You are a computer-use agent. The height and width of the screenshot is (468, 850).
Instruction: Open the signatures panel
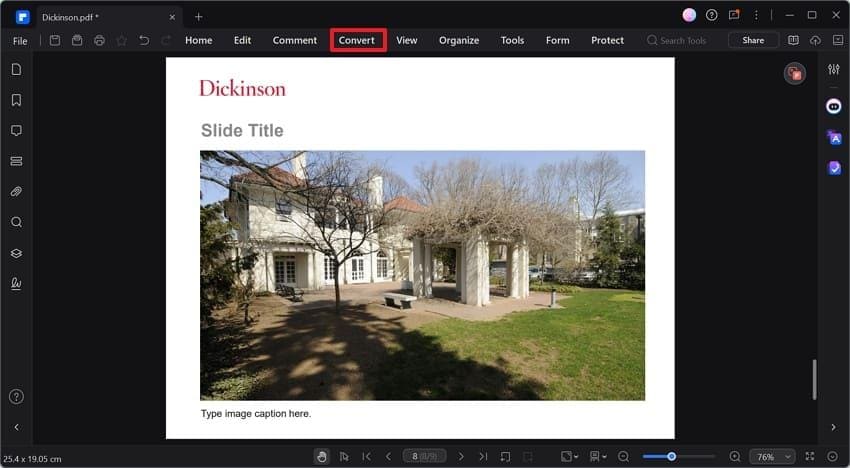pos(16,284)
